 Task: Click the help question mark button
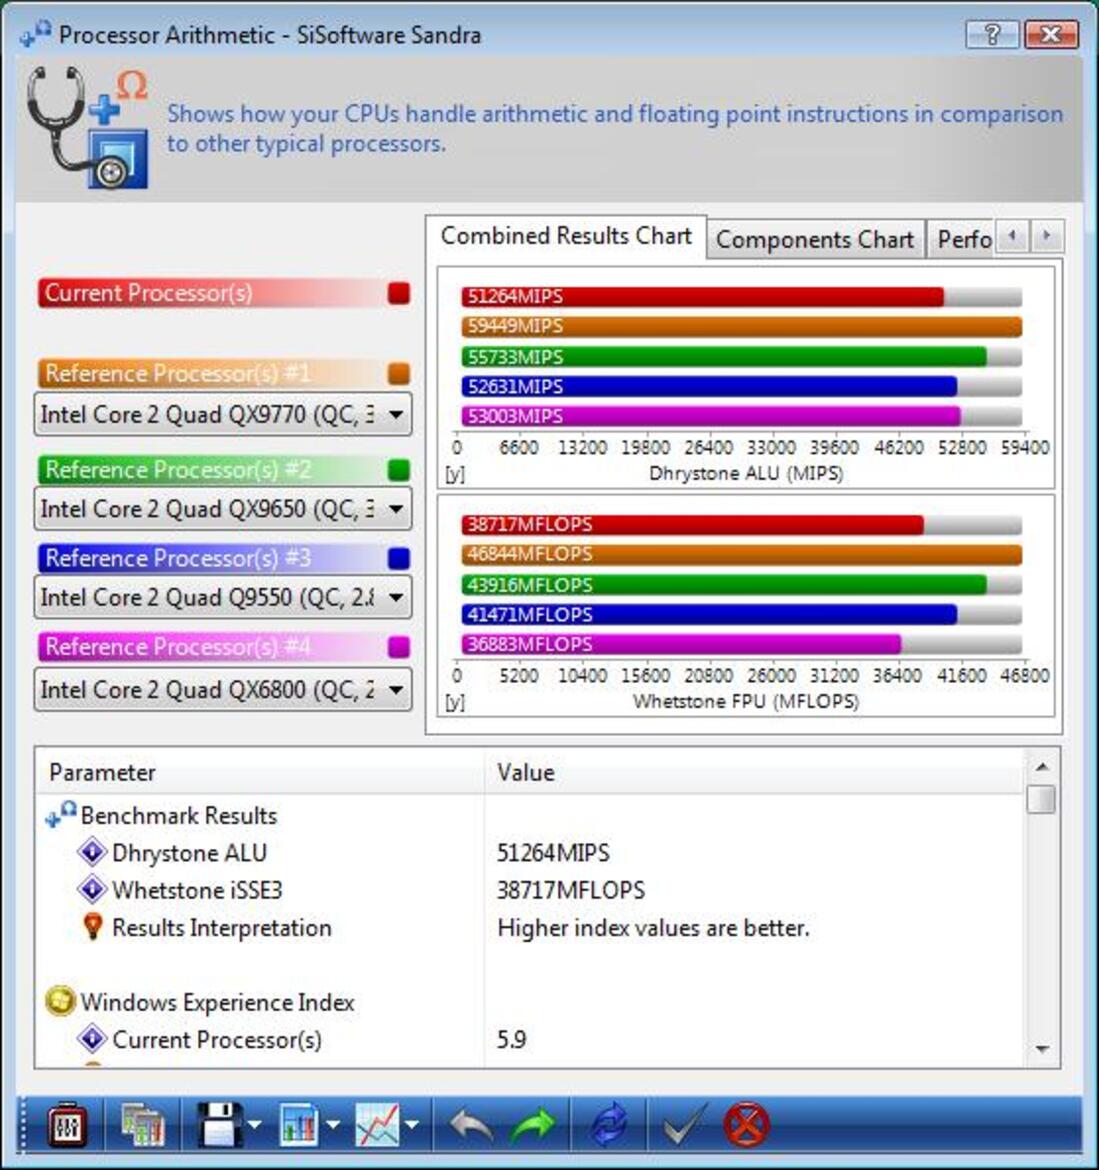(x=992, y=34)
